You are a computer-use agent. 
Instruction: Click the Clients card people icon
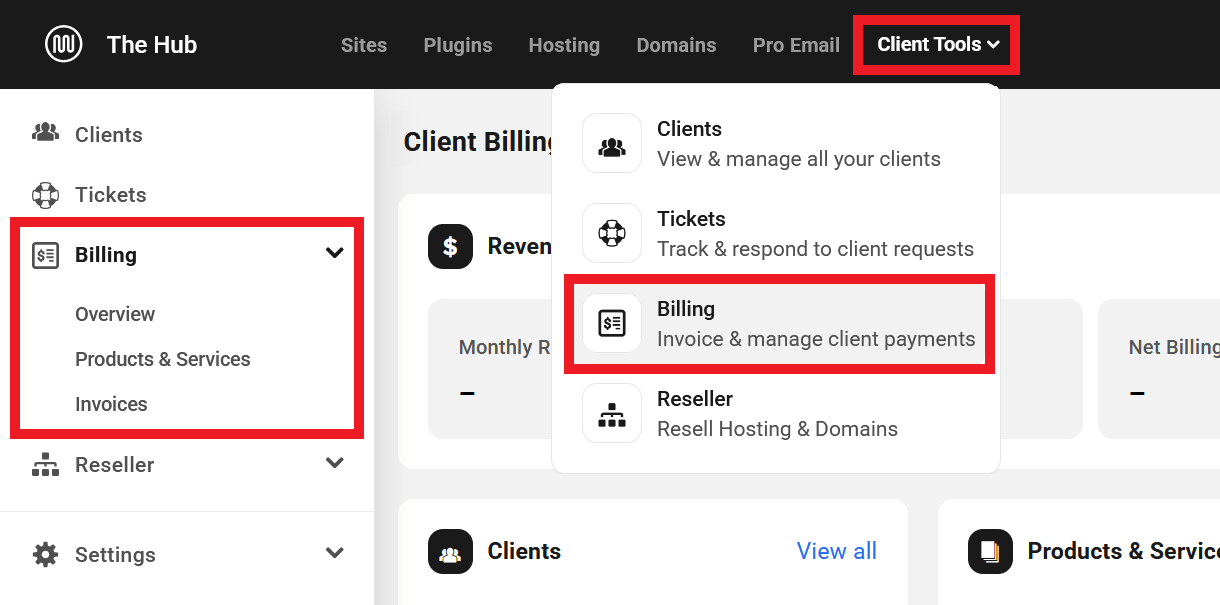(x=450, y=551)
